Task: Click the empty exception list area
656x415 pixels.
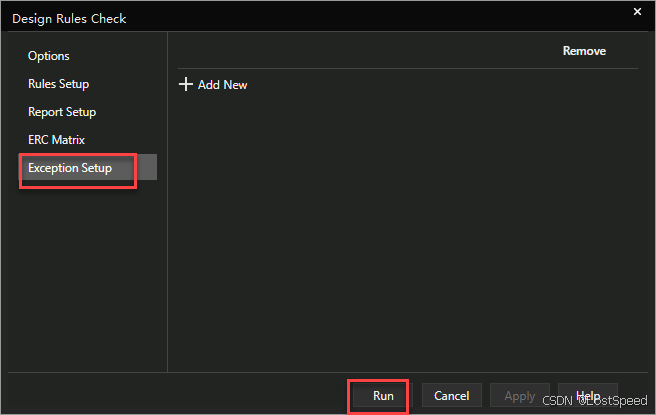Action: pos(400,230)
